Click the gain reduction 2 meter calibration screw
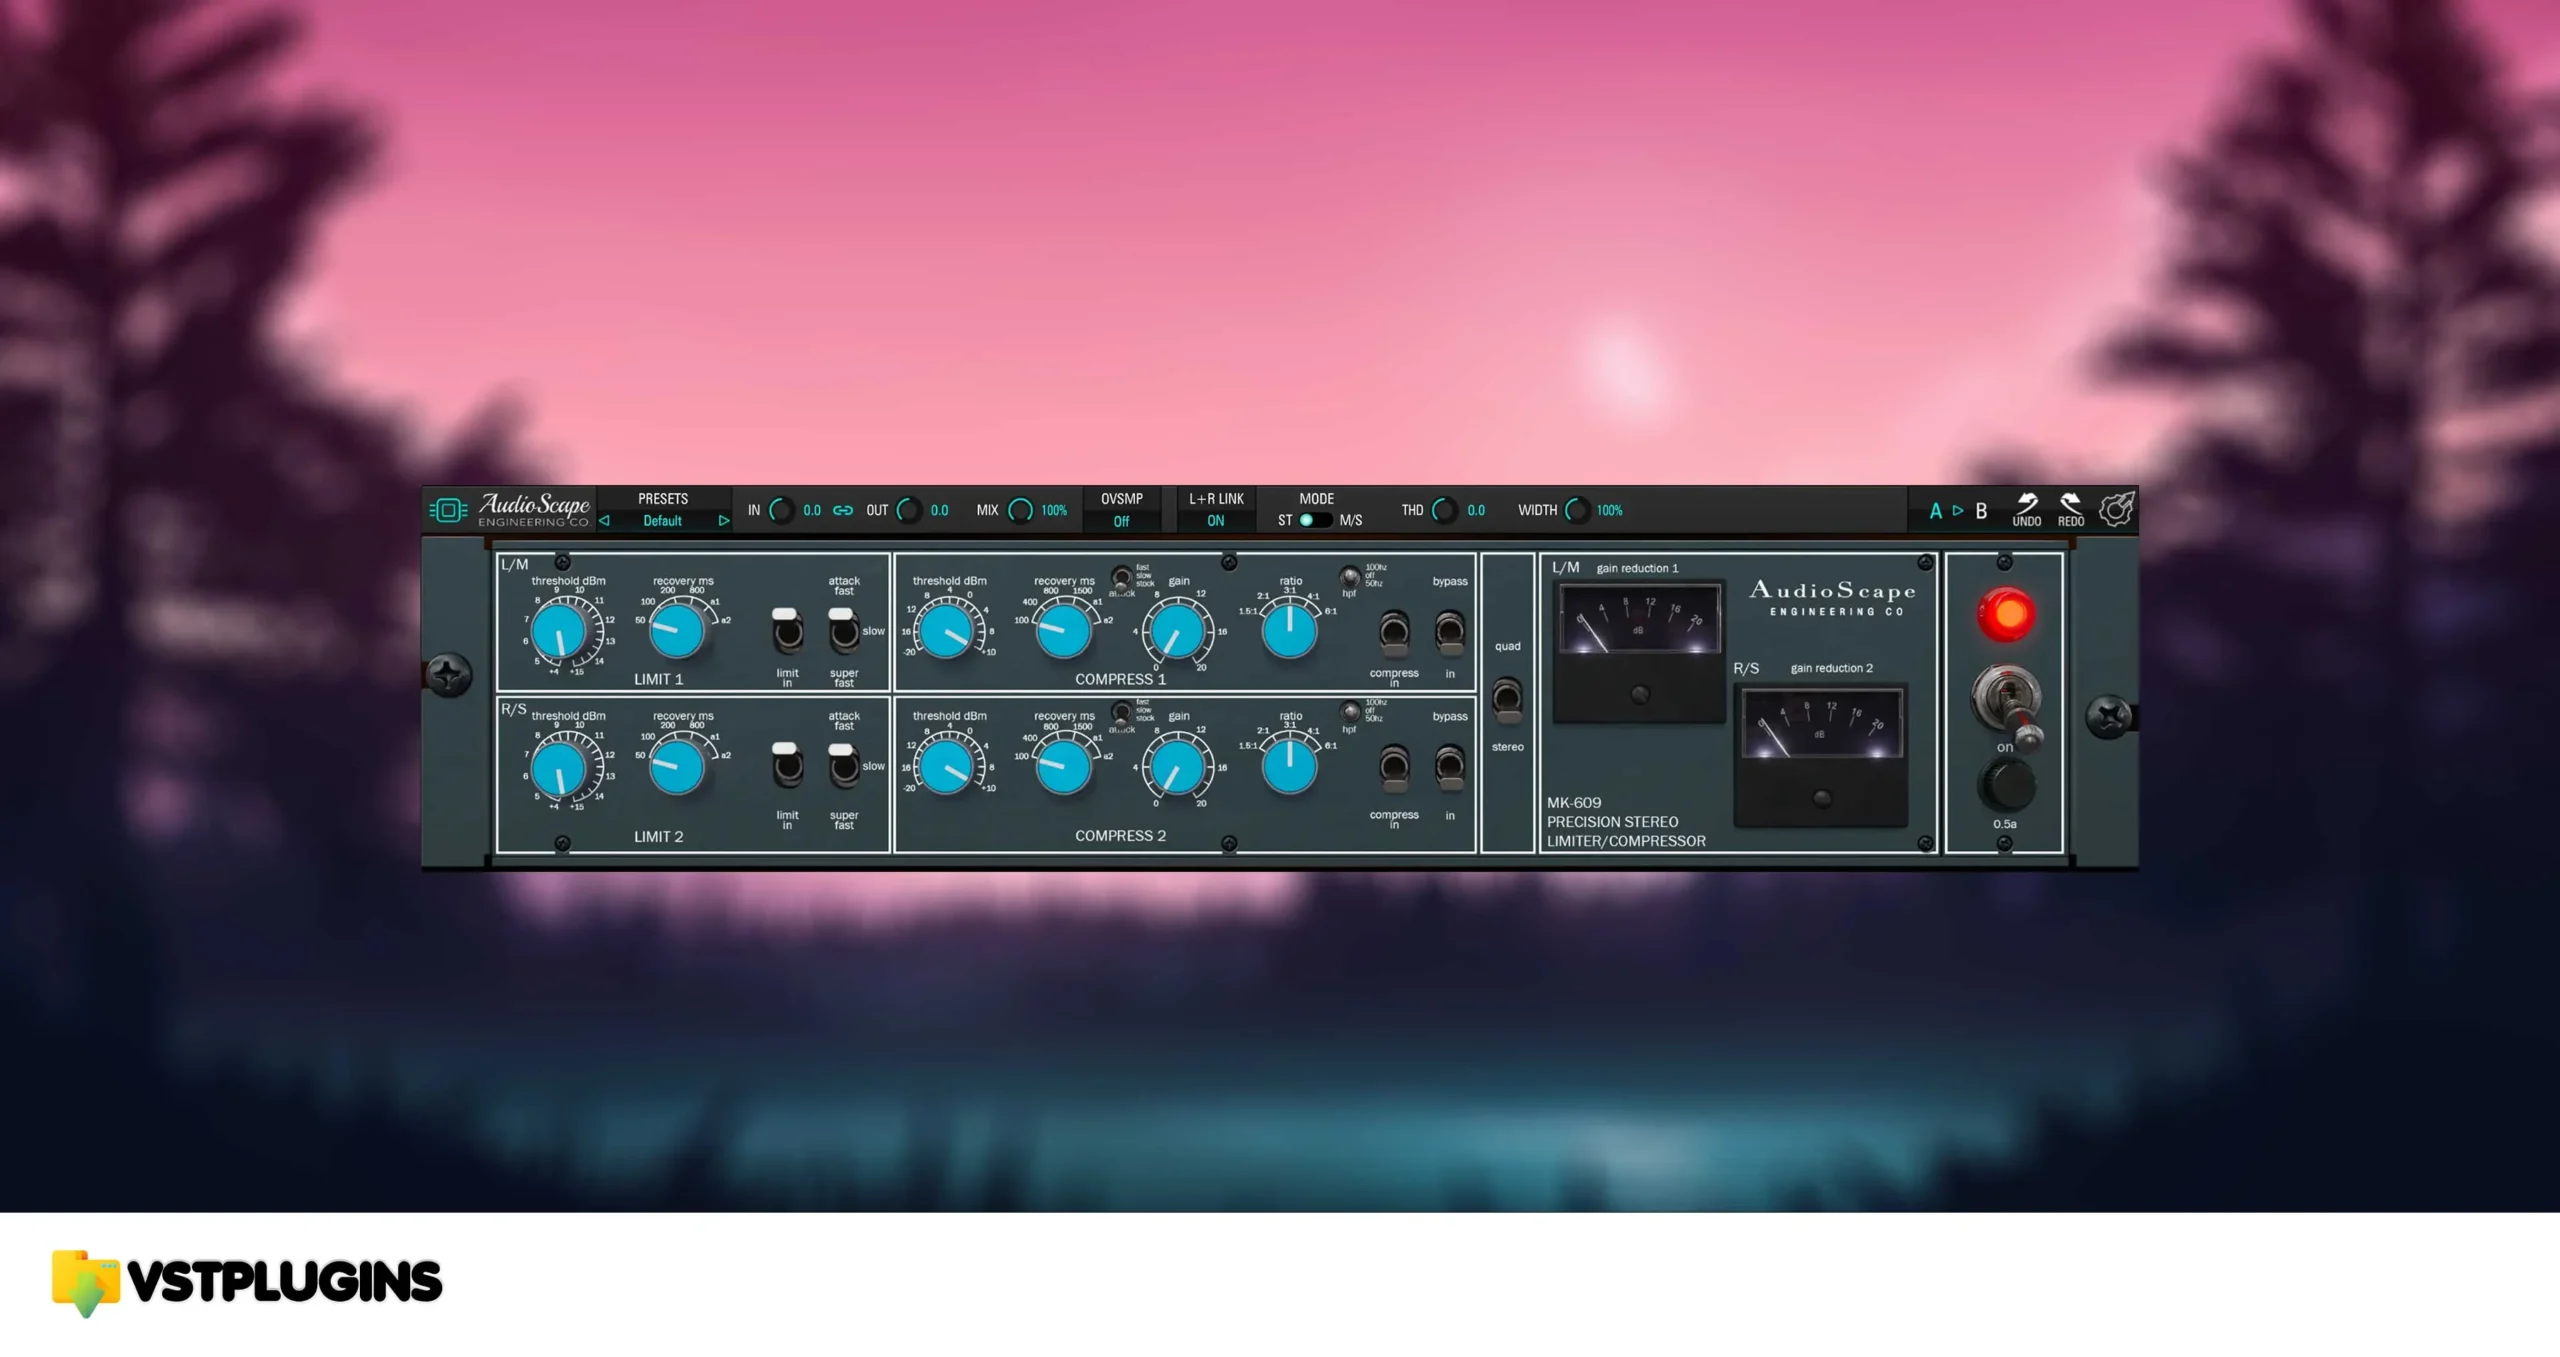2560x1357 pixels. click(1822, 798)
